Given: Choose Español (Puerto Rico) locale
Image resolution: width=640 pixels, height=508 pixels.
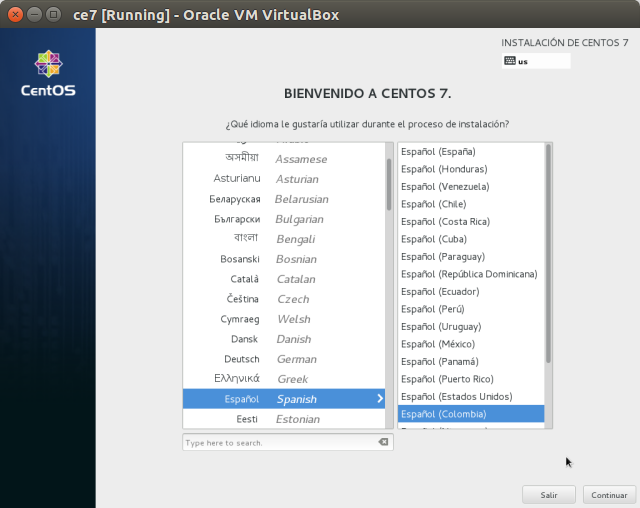Looking at the screenshot, I should point(471,379).
